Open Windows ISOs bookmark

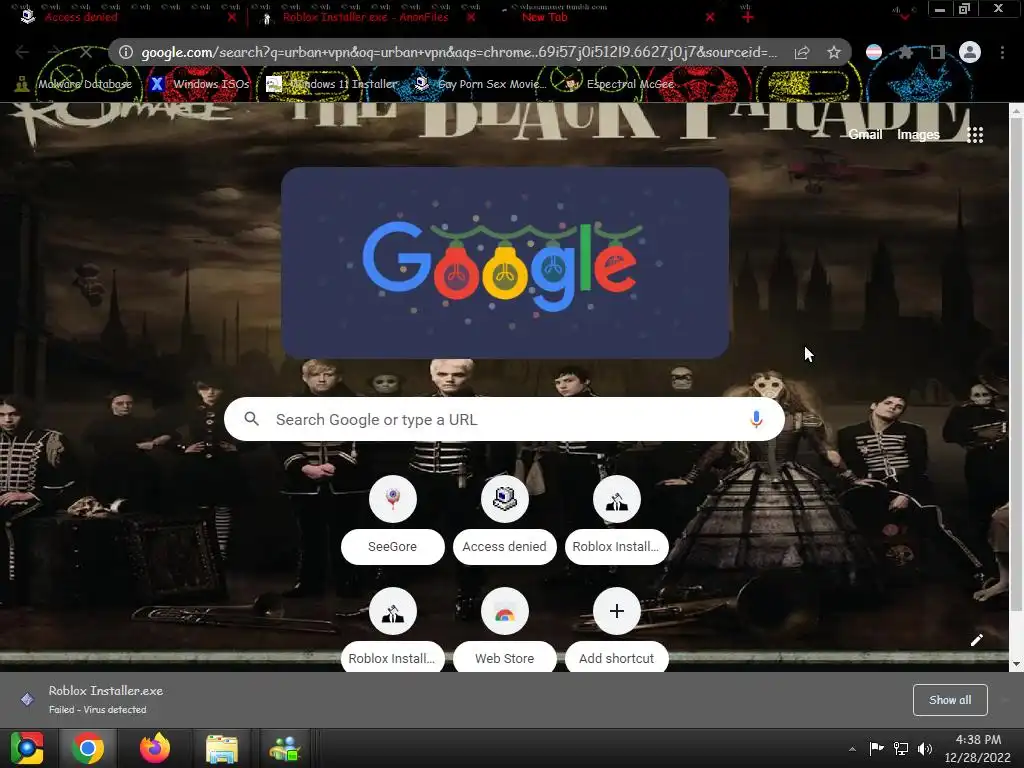coord(200,84)
